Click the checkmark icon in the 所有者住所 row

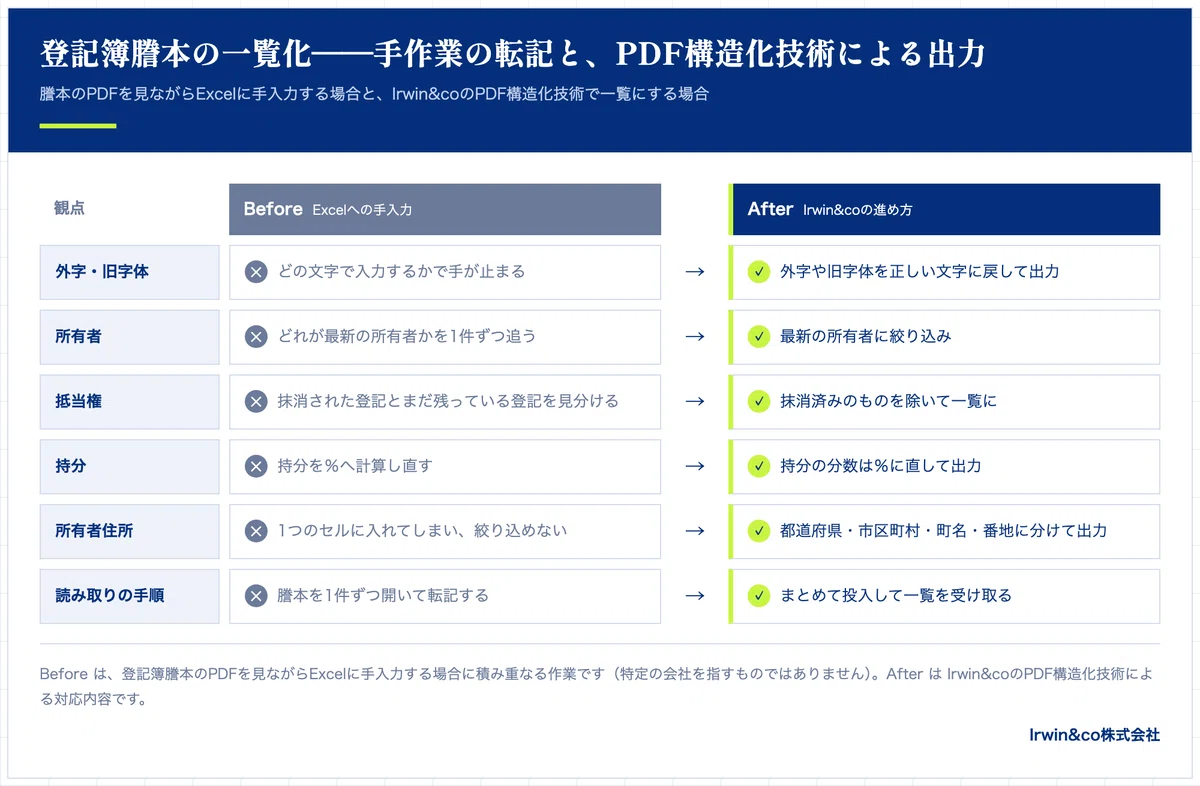pyautogui.click(x=759, y=531)
